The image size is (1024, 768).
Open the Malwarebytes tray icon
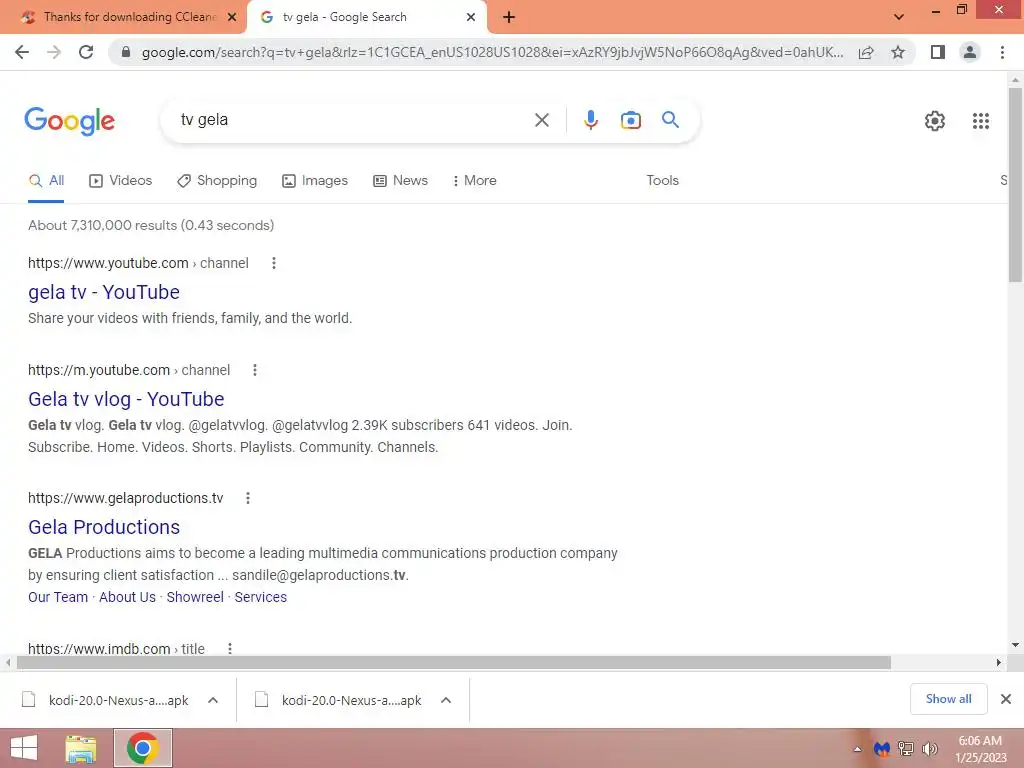(x=881, y=749)
